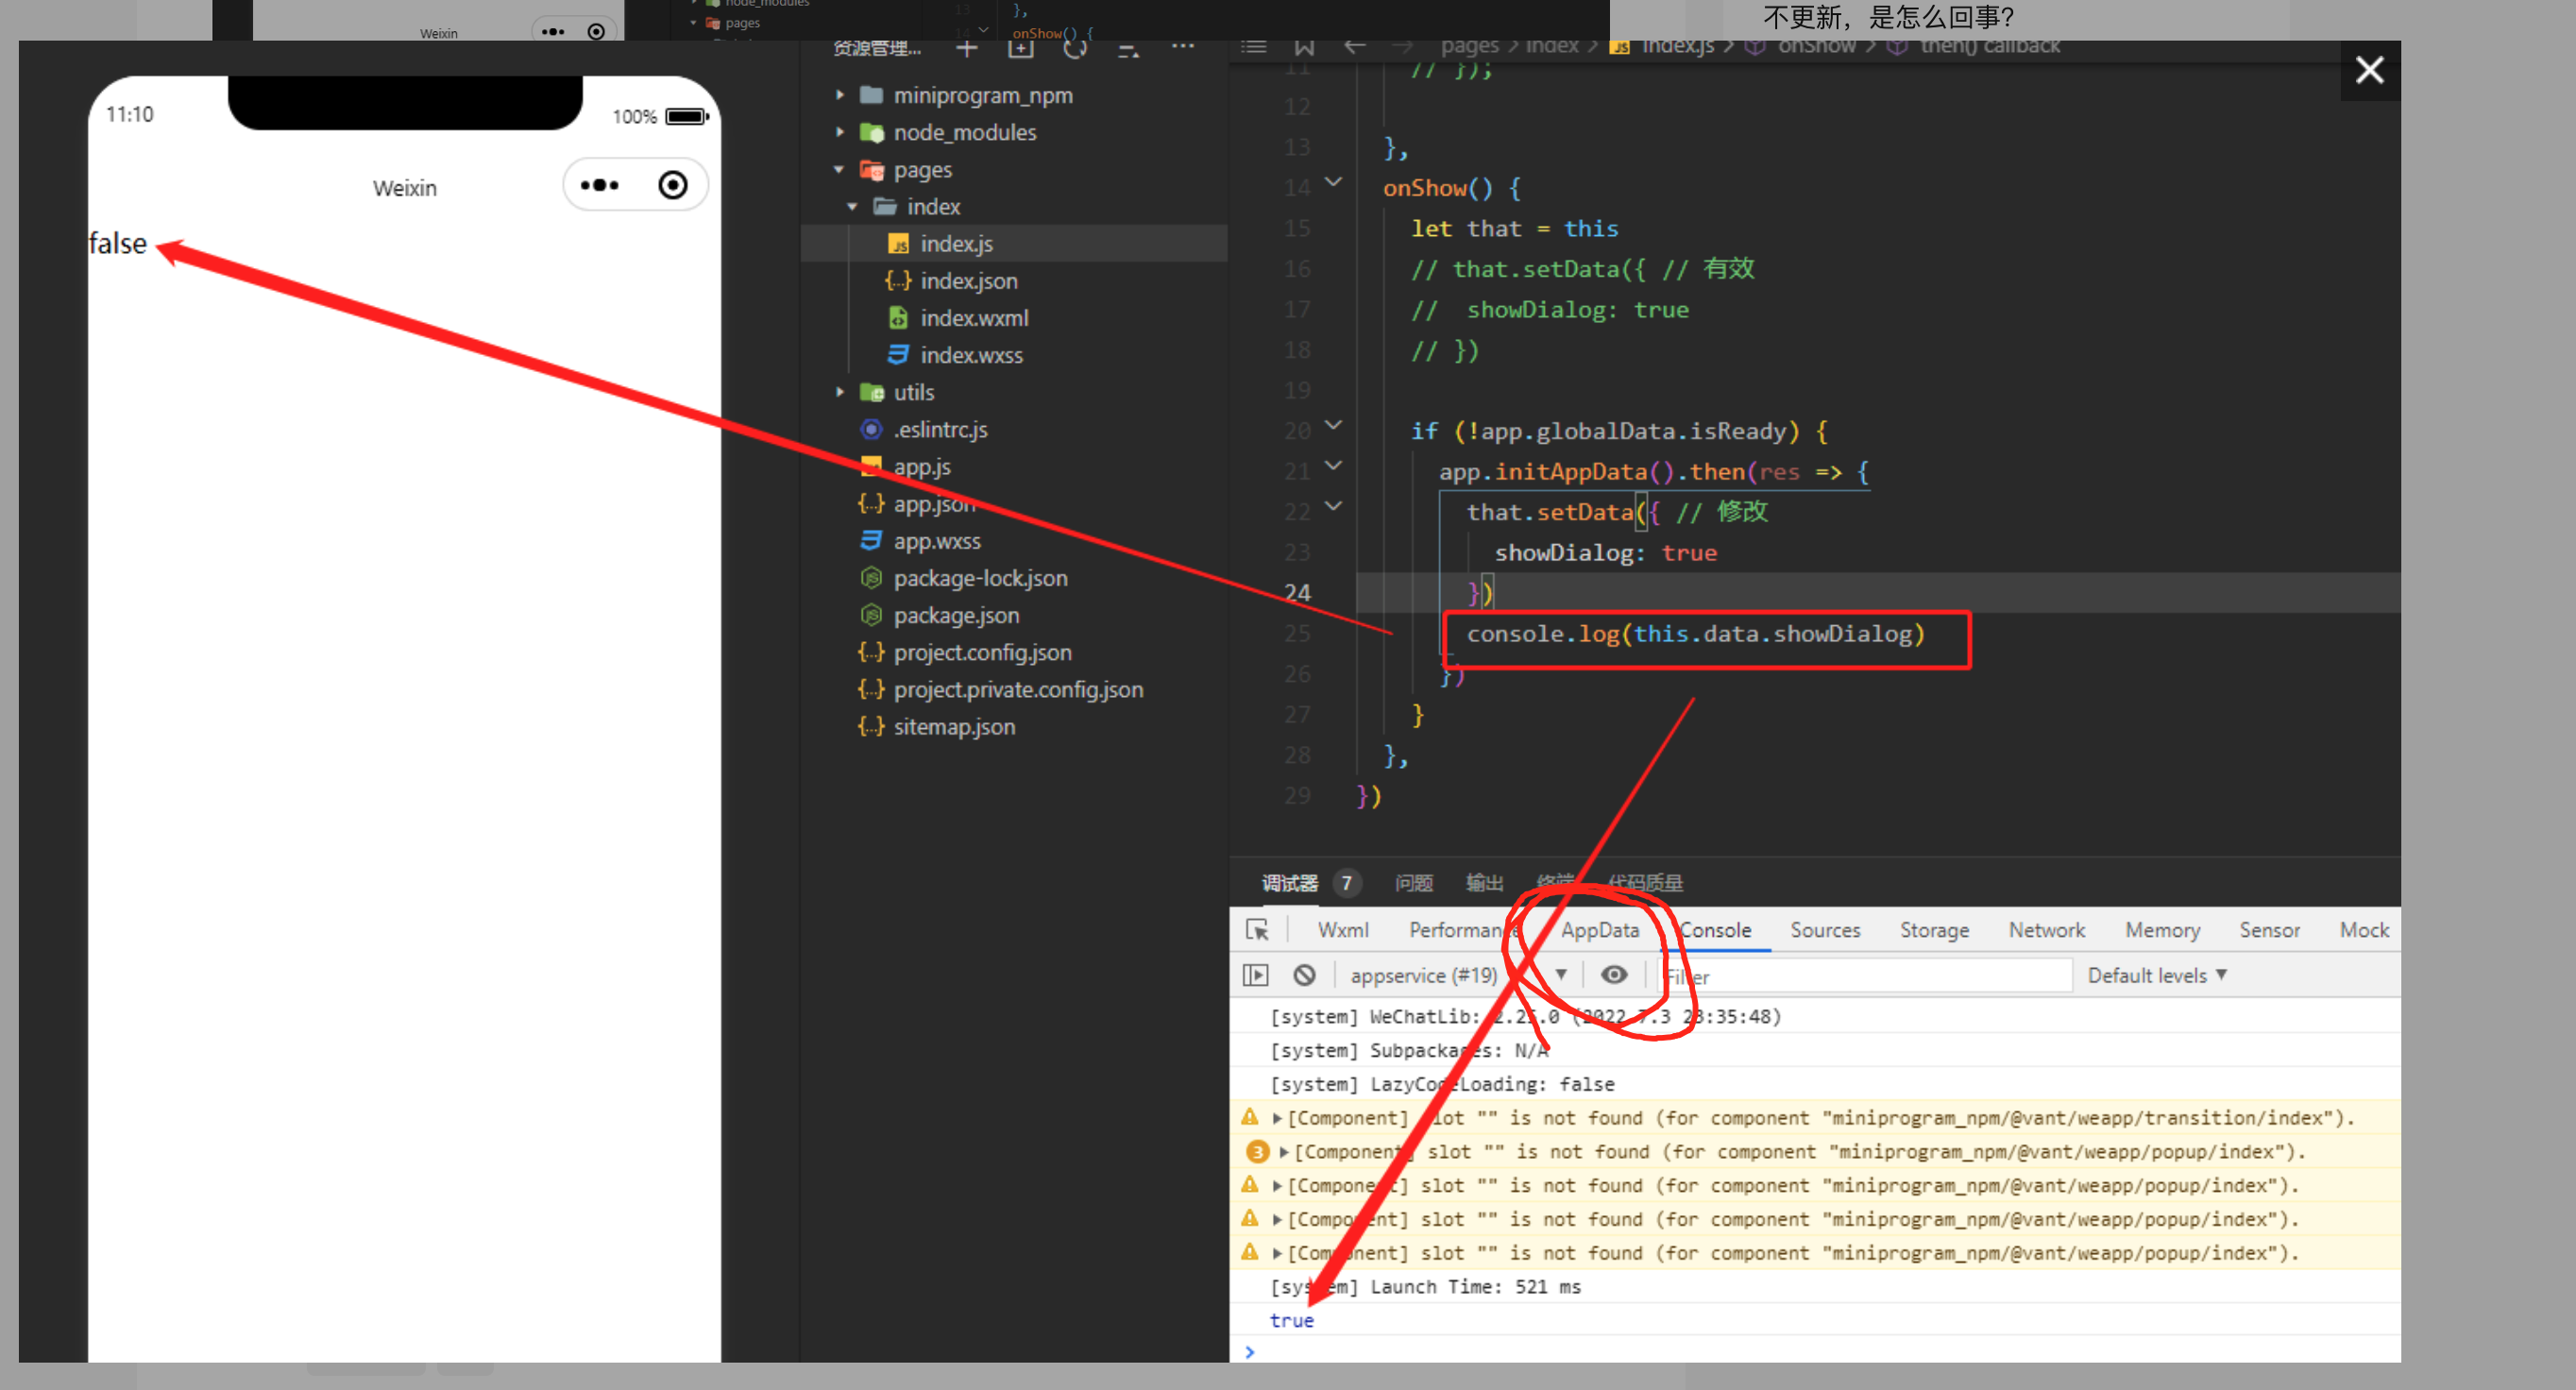This screenshot has width=2576, height=1390.
Task: Tap the simulator capsule record button
Action: coord(673,185)
